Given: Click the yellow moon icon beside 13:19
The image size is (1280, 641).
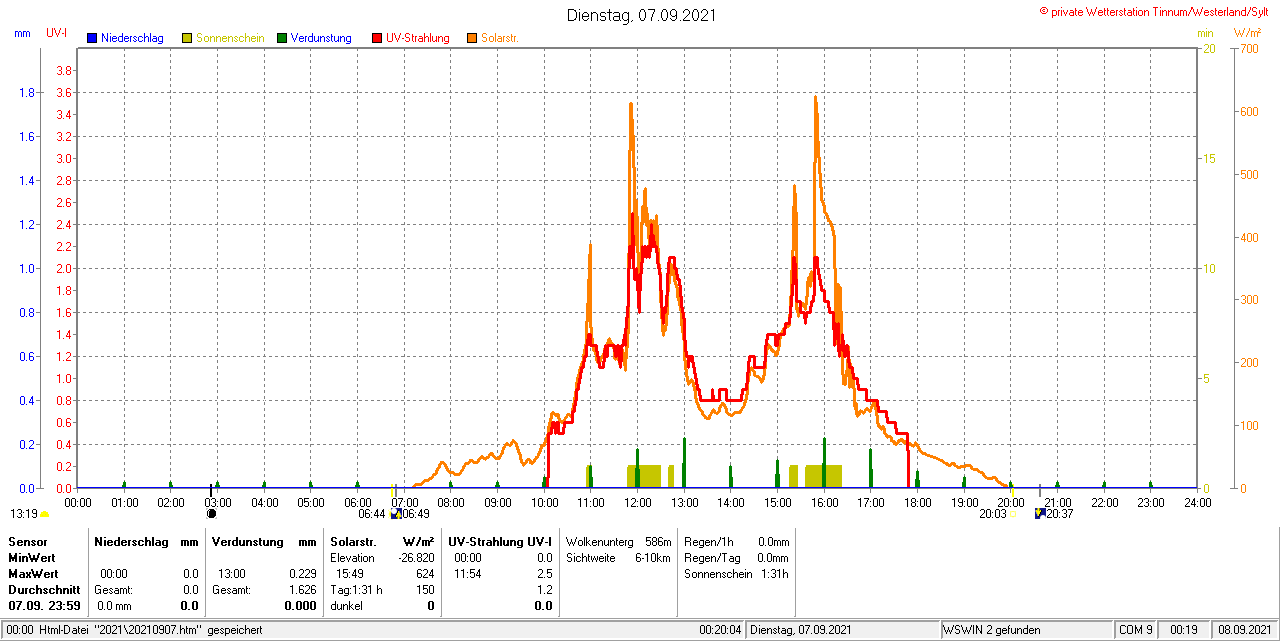Looking at the screenshot, I should (x=44, y=514).
